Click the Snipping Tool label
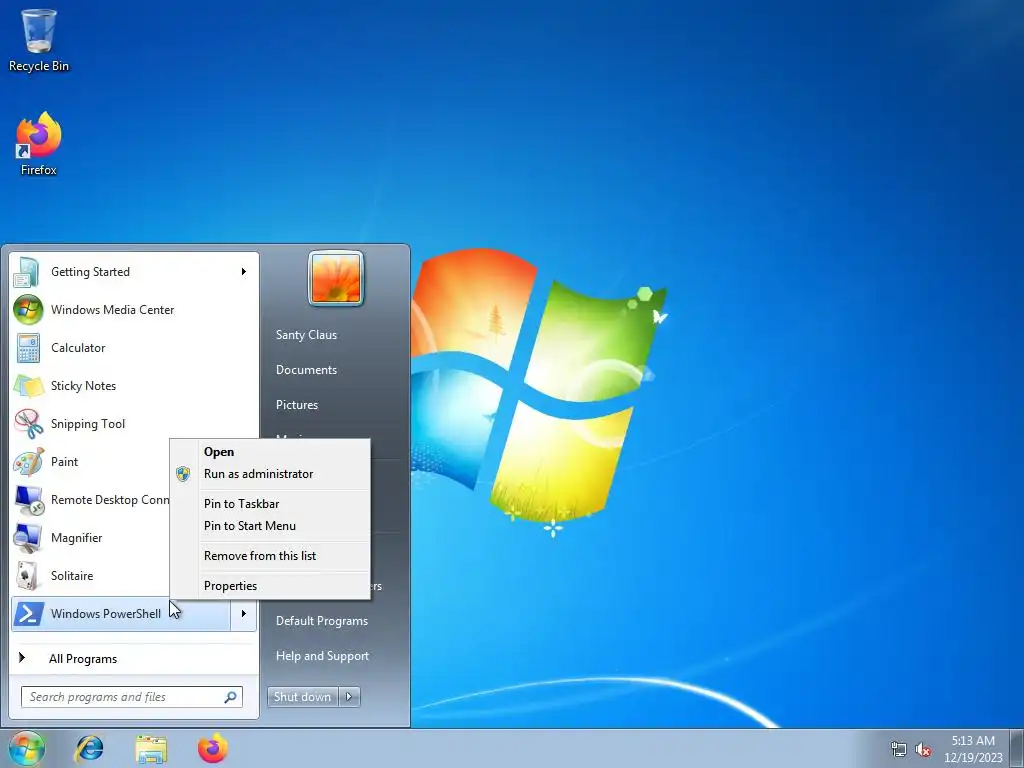 click(88, 424)
